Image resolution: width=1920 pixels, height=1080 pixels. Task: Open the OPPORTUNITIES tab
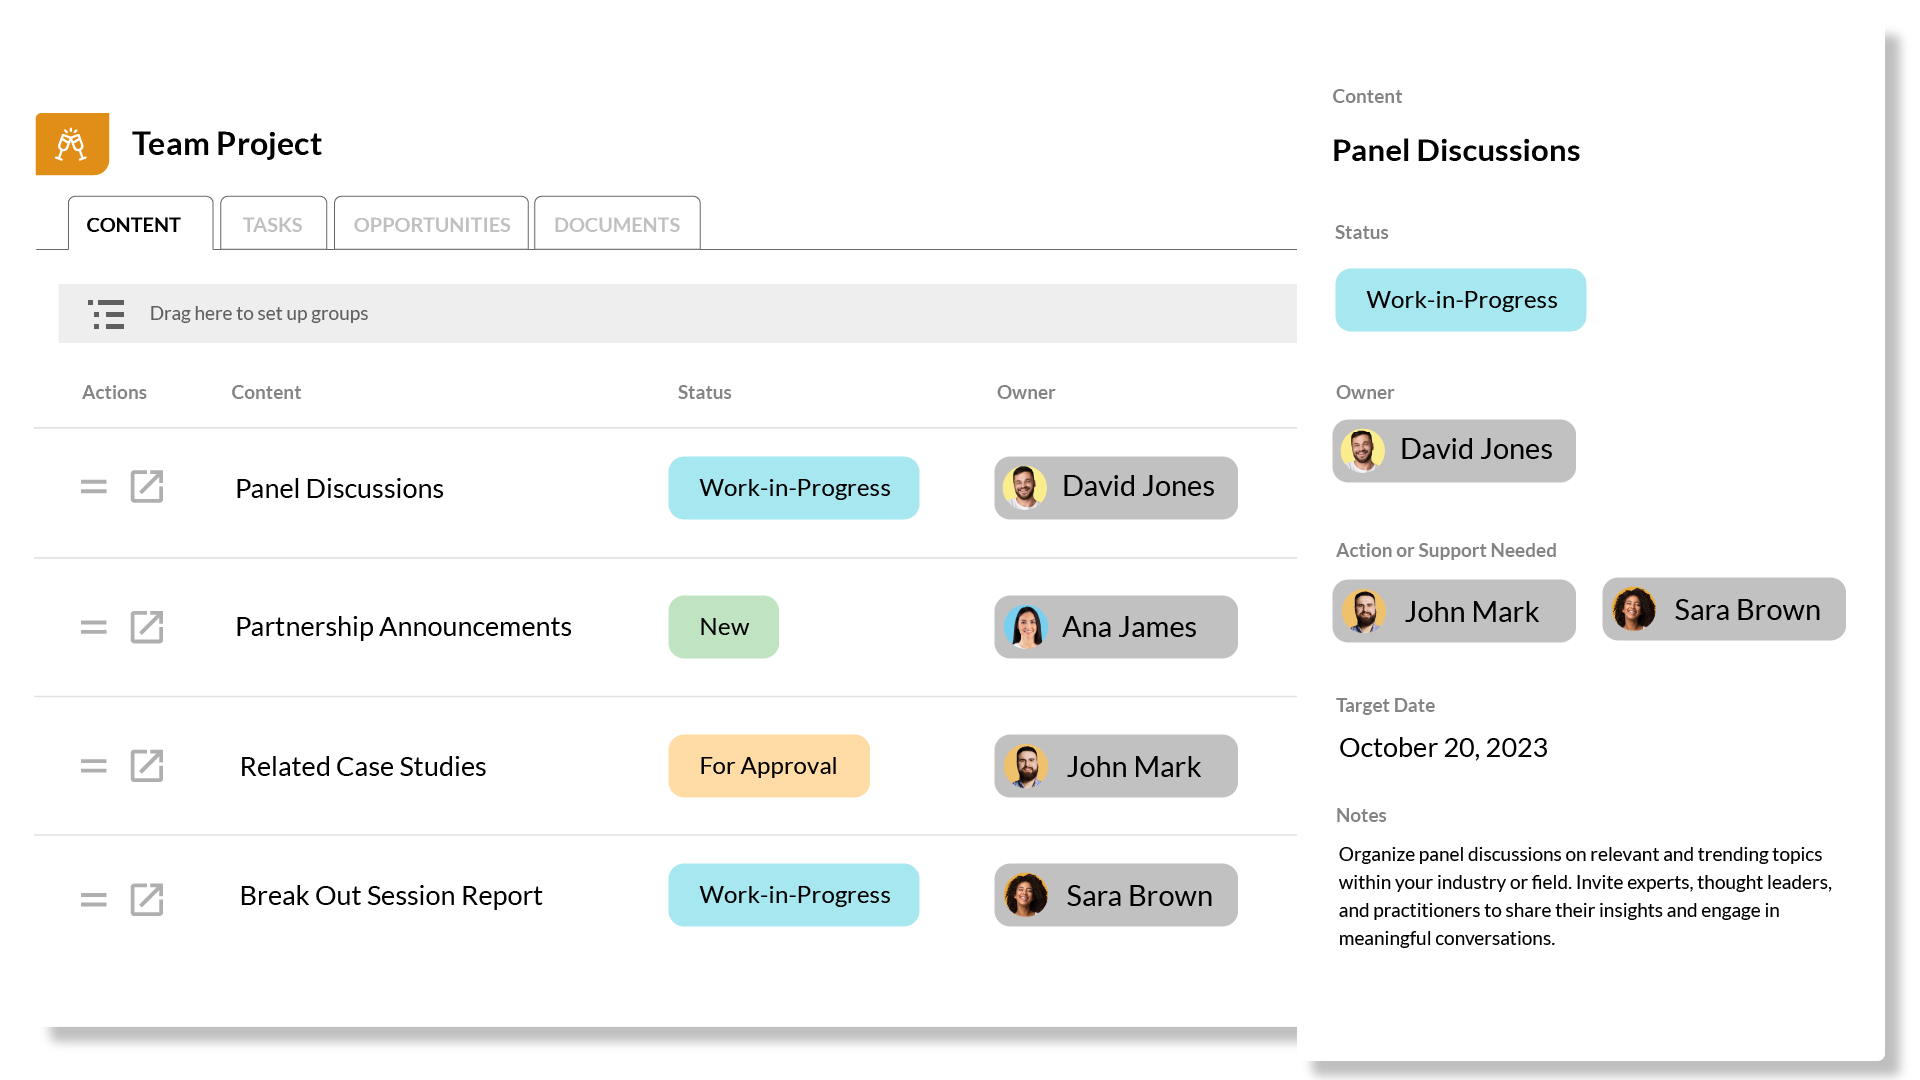tap(431, 224)
